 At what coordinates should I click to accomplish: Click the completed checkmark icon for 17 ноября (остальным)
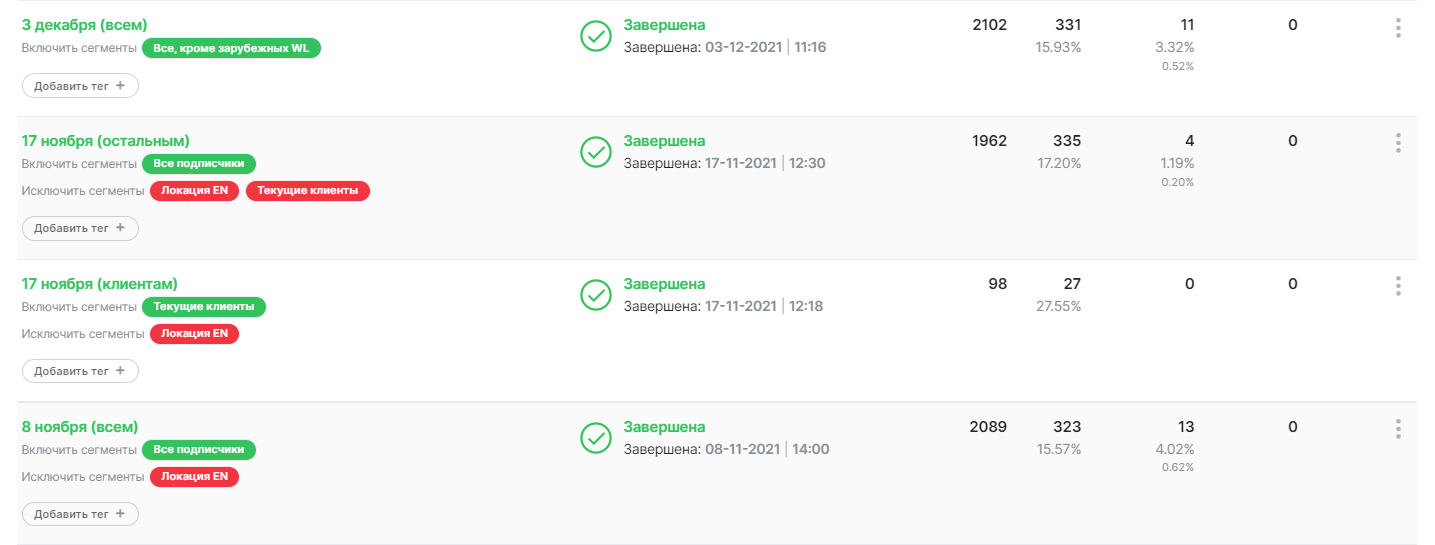tap(596, 152)
